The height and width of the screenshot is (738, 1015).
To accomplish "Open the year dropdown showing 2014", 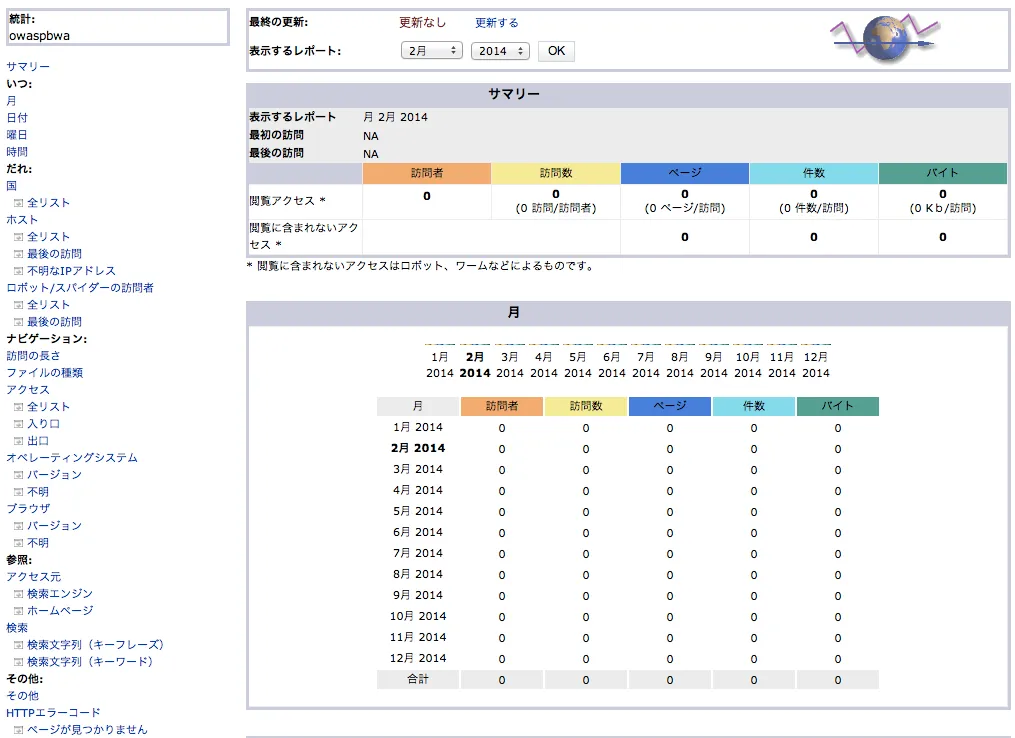I will pyautogui.click(x=500, y=50).
